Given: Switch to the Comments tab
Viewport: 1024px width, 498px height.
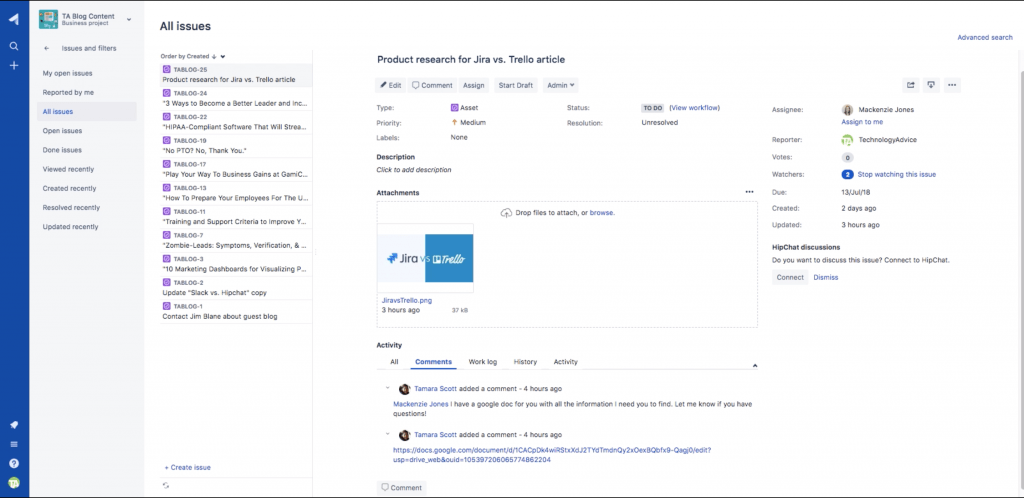Looking at the screenshot, I should (434, 362).
